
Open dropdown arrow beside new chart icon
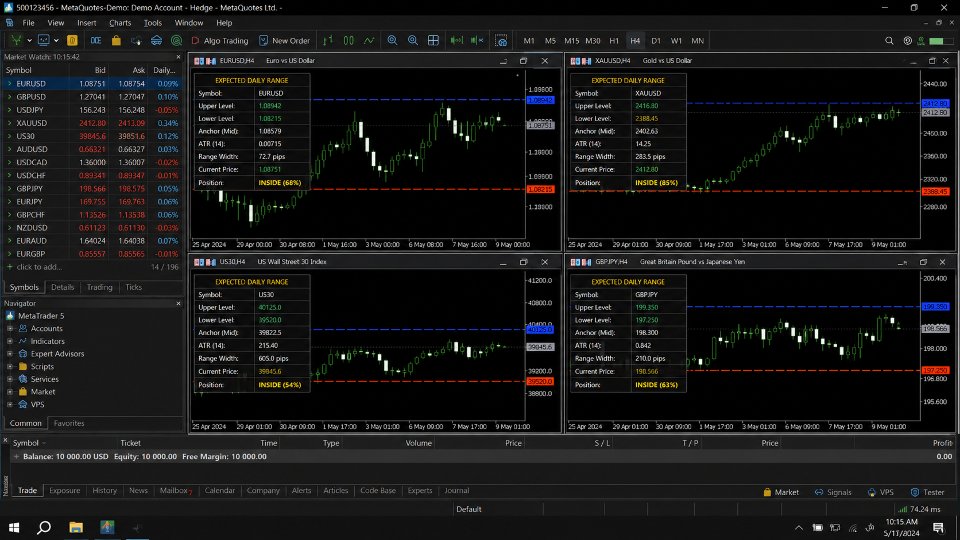pos(29,40)
